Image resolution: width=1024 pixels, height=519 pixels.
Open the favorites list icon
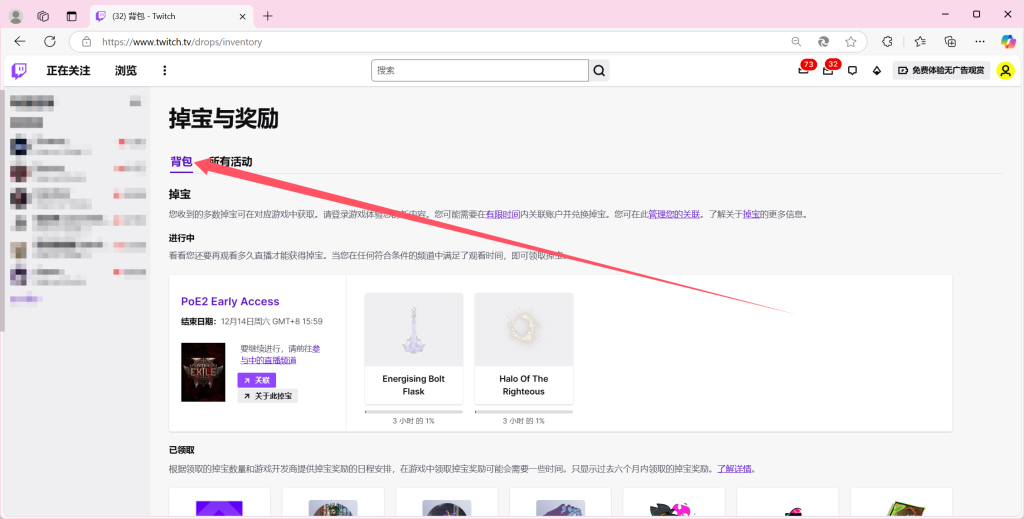920,42
